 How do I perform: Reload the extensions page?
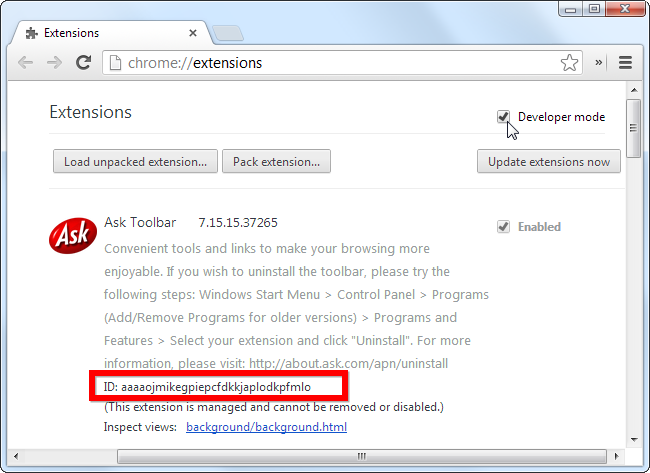83,62
